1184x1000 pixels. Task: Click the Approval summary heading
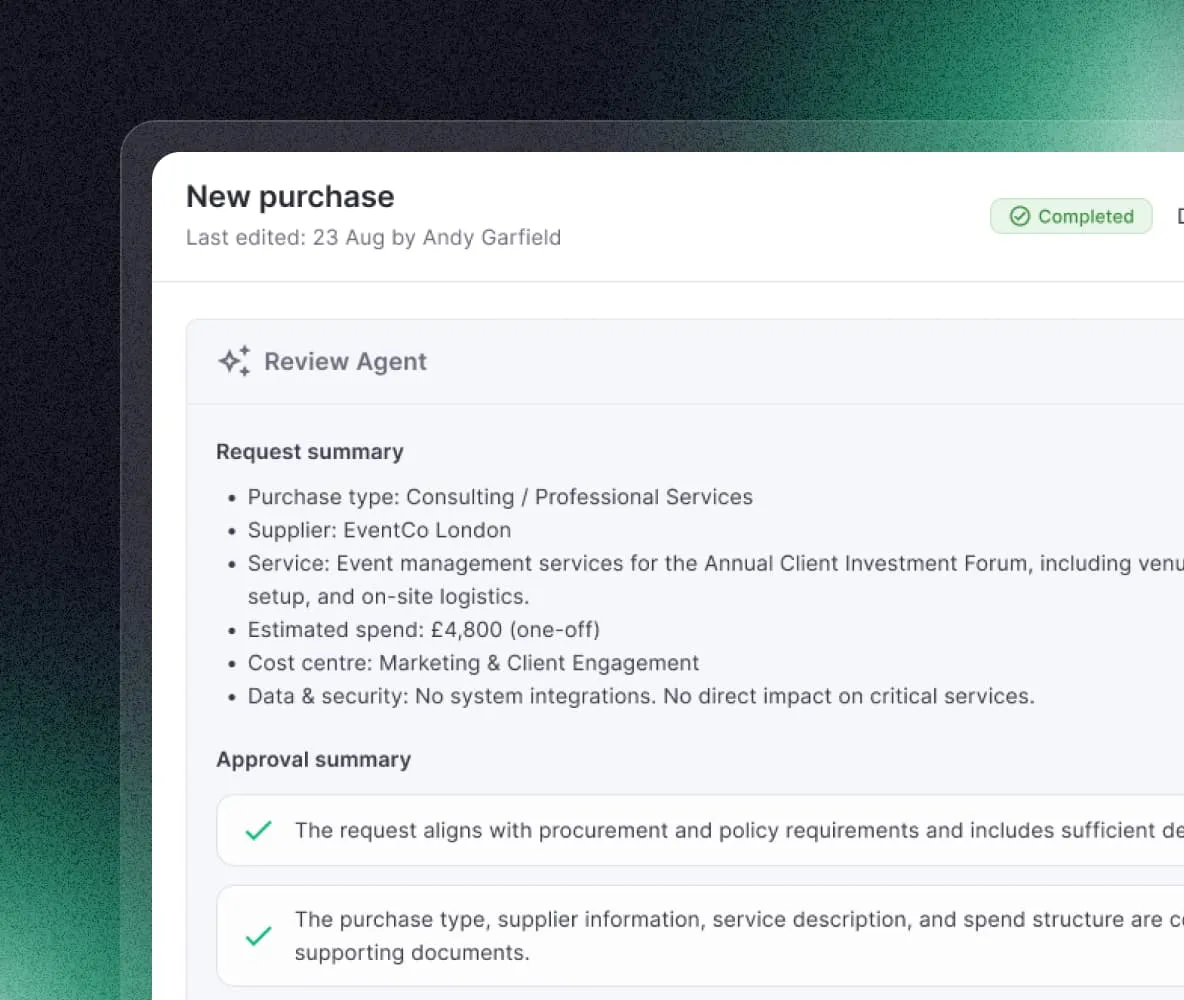[x=313, y=759]
